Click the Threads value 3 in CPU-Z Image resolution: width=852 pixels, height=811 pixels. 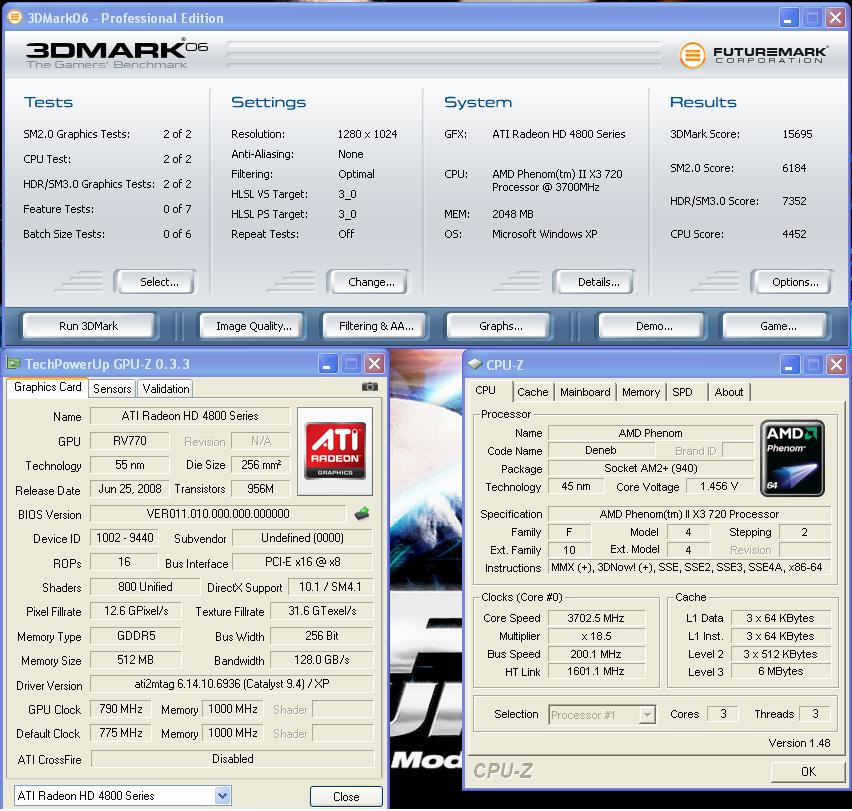(815, 714)
